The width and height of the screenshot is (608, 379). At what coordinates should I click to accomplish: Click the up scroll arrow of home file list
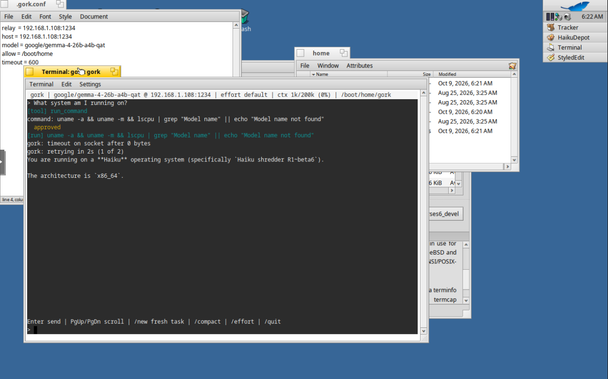tap(515, 74)
